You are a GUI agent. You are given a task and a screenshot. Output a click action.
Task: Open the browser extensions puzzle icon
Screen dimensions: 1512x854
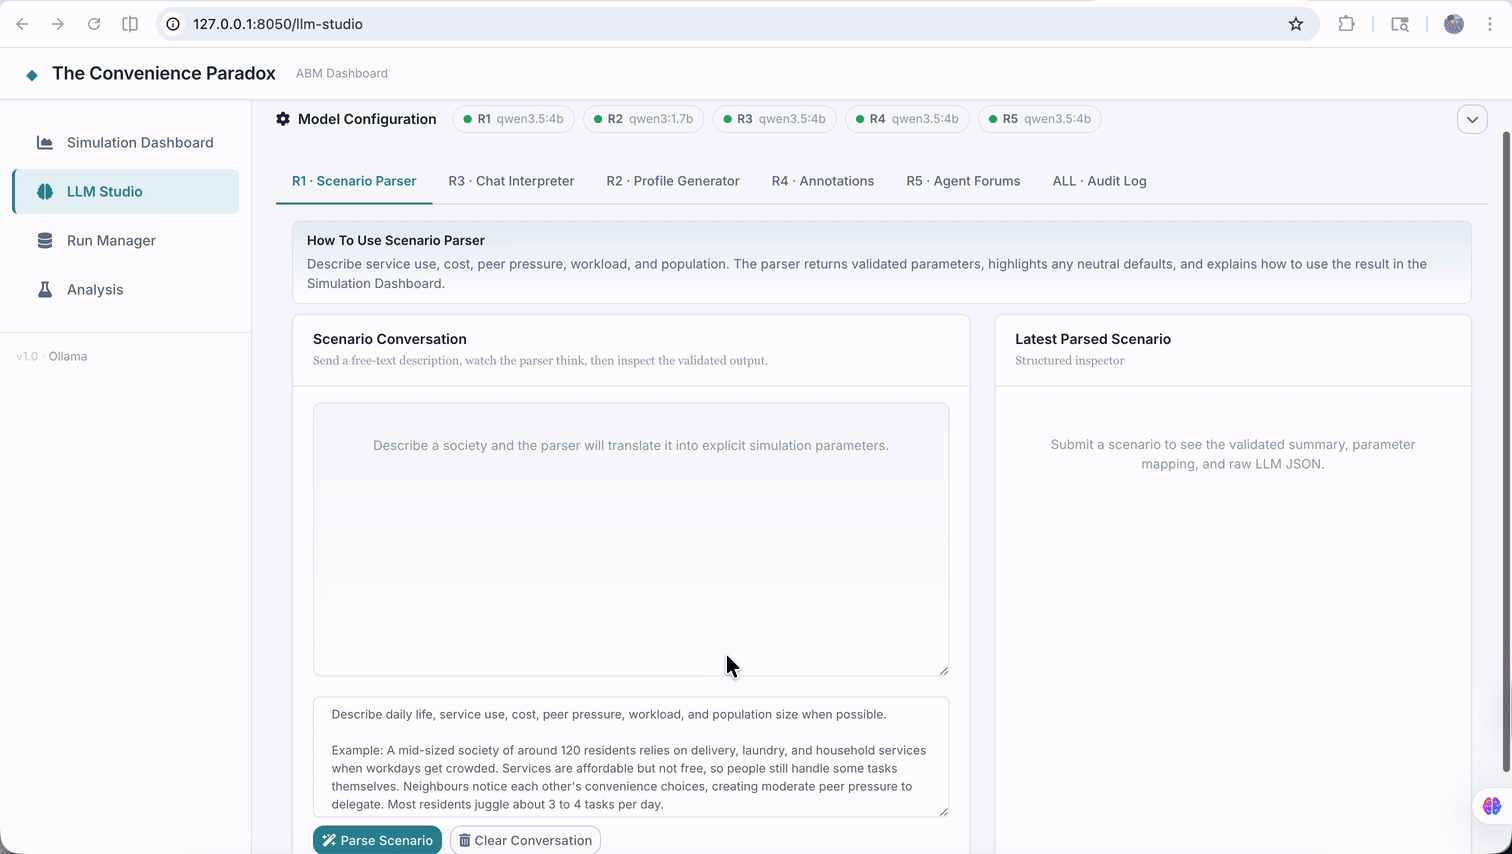click(1347, 24)
